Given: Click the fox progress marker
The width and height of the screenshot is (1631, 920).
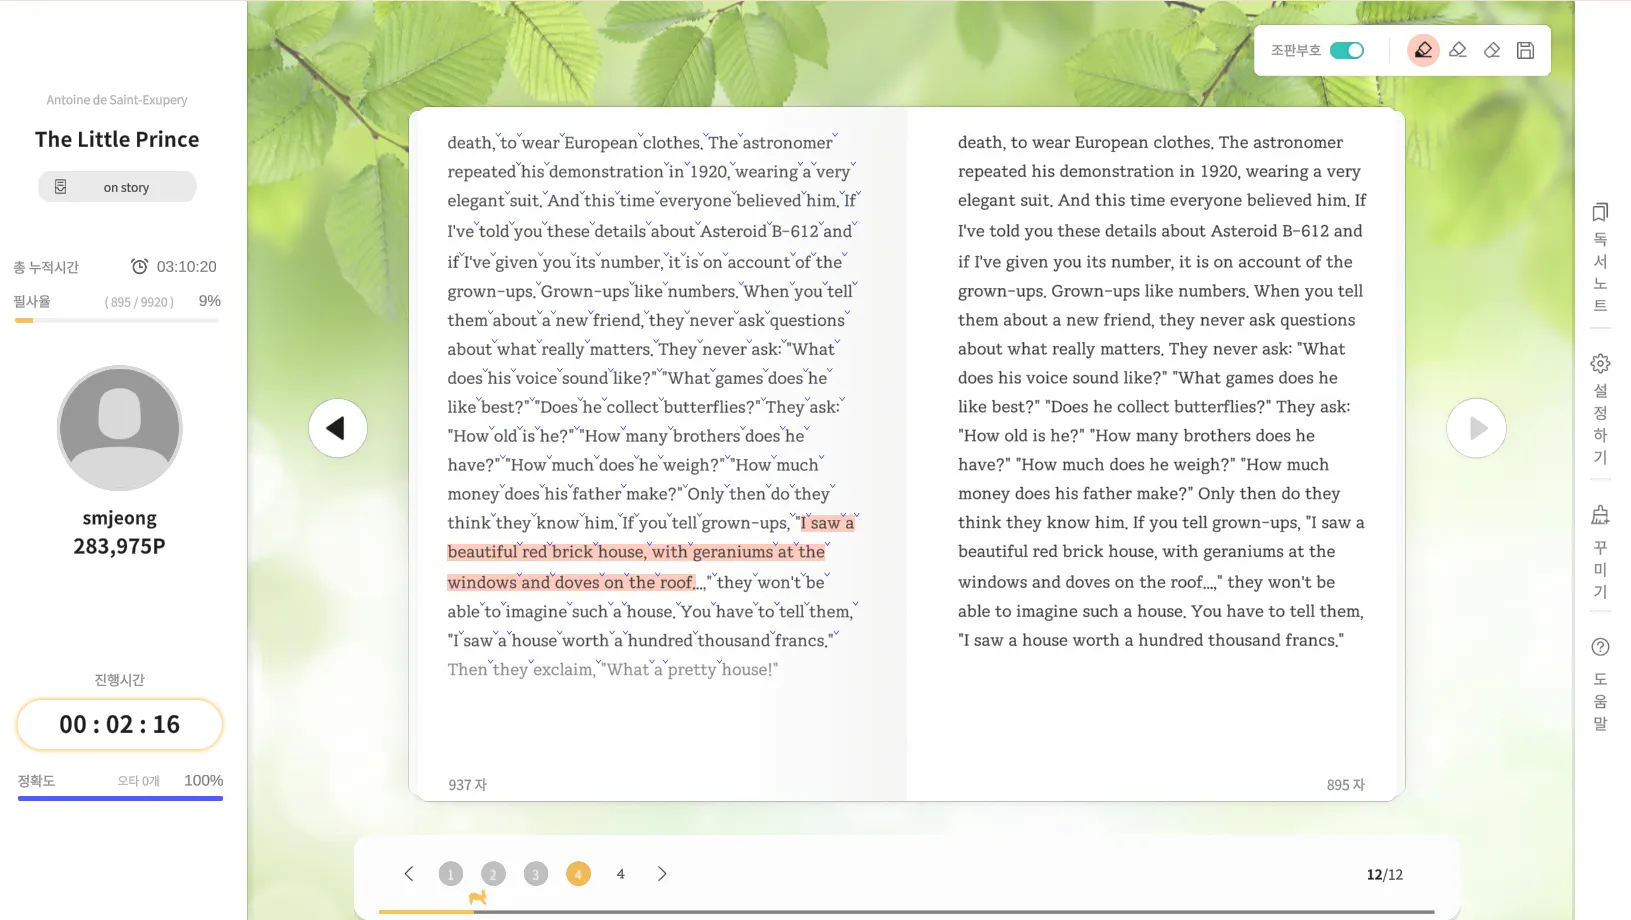Looking at the screenshot, I should coord(478,898).
